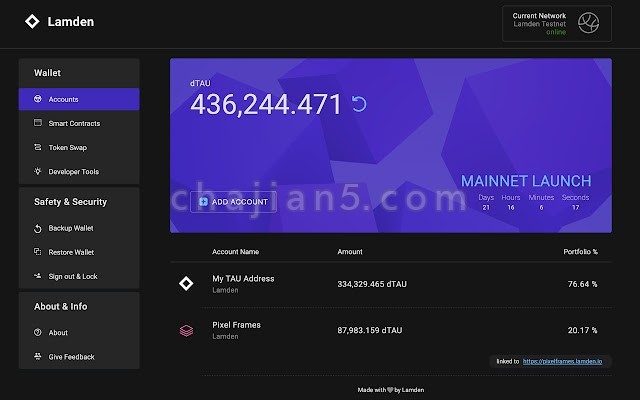Click the Days countdown value 21
The height and width of the screenshot is (400, 640).
[486, 207]
